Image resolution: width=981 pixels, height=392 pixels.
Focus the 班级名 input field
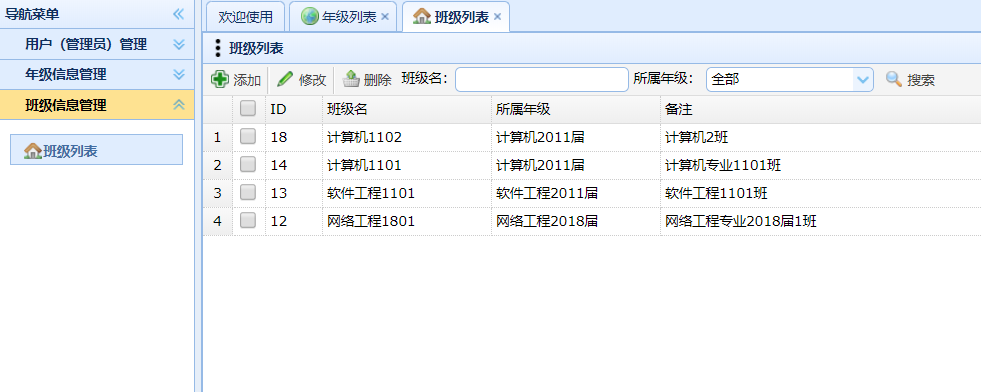[542, 79]
